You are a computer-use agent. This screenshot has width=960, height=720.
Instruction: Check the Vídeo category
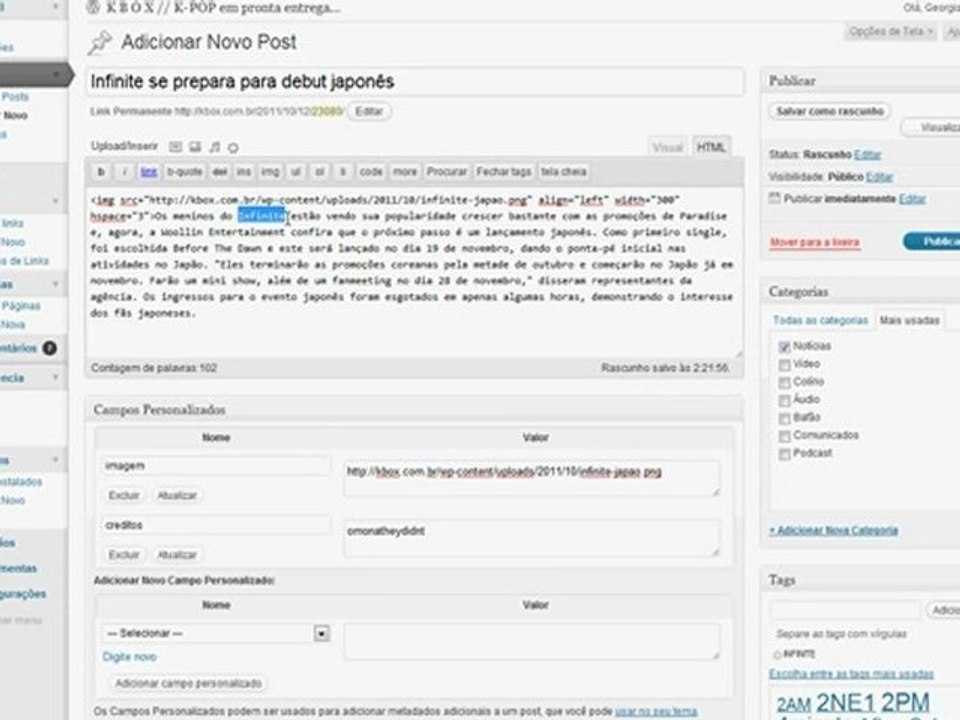784,365
